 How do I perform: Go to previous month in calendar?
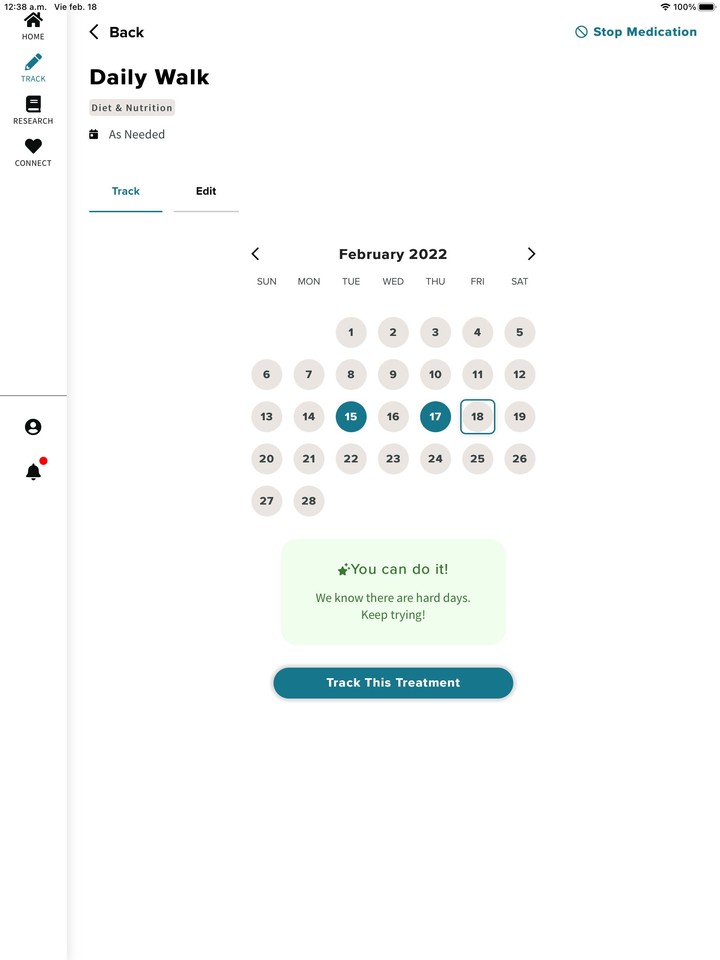[x=255, y=254]
